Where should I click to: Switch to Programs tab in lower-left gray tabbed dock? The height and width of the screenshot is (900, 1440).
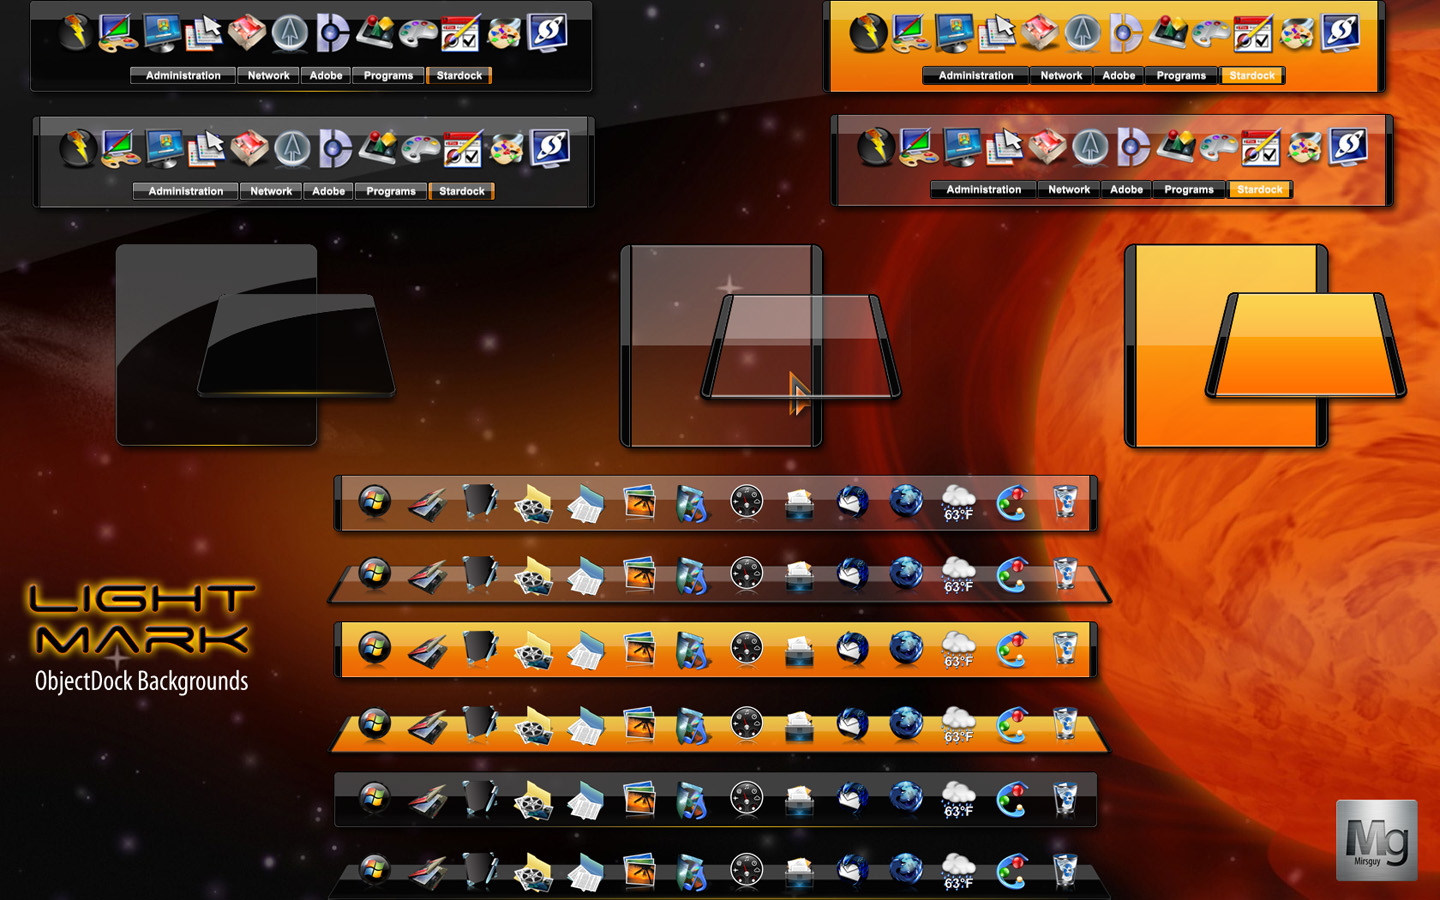click(391, 191)
